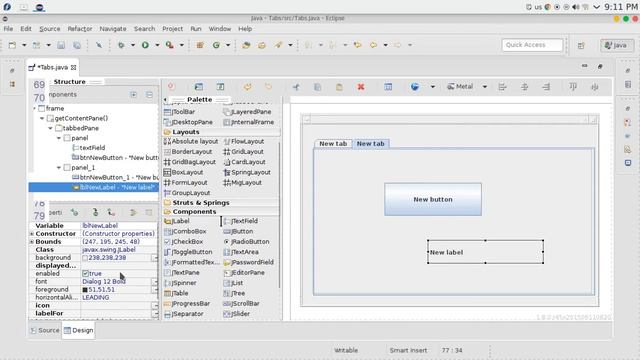Open the Project menu

pyautogui.click(x=172, y=29)
